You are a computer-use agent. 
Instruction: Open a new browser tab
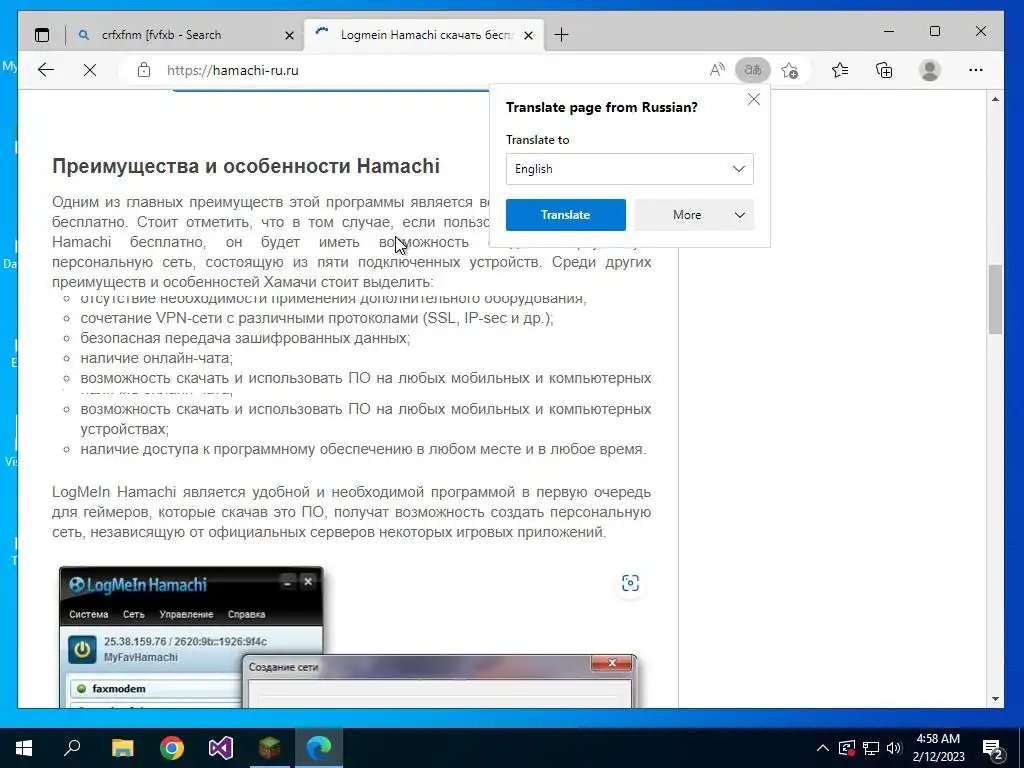coord(561,35)
